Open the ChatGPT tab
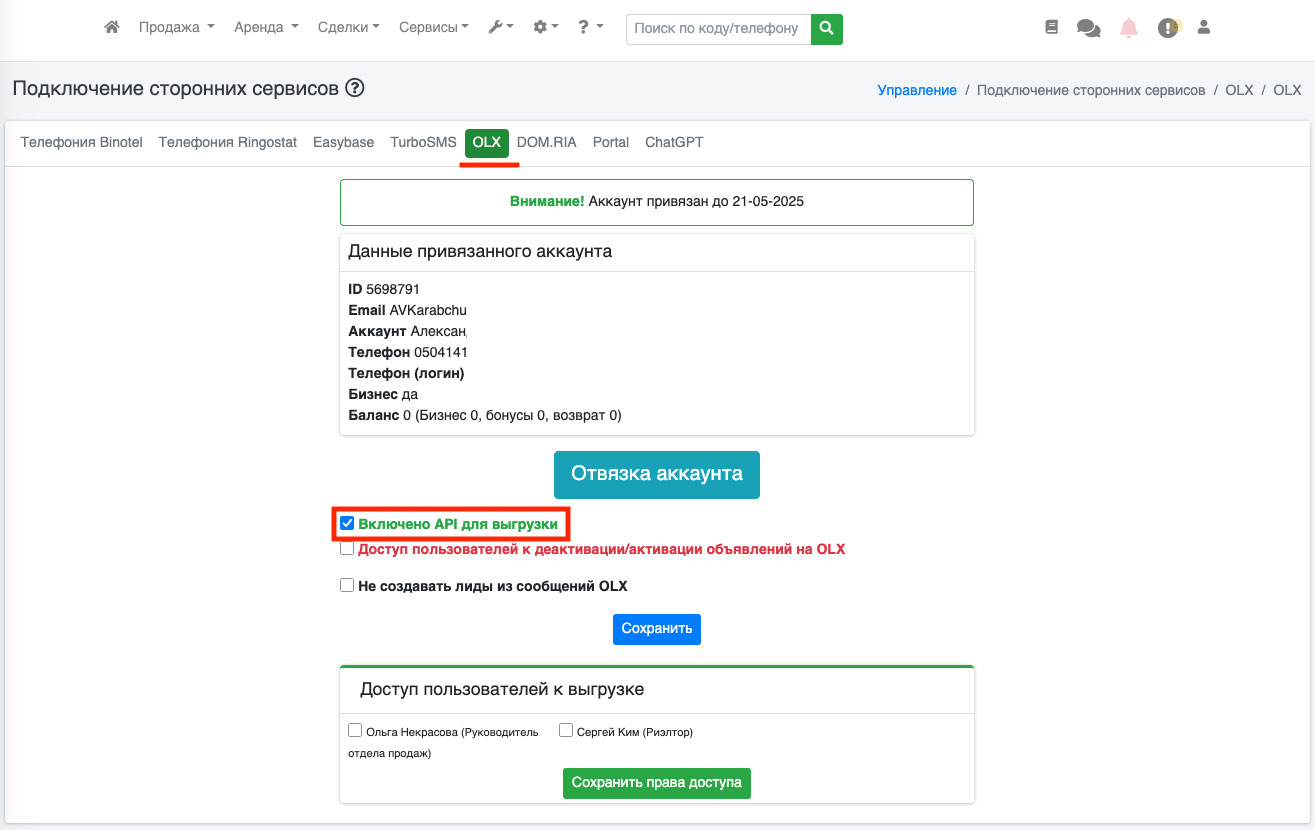 (674, 142)
